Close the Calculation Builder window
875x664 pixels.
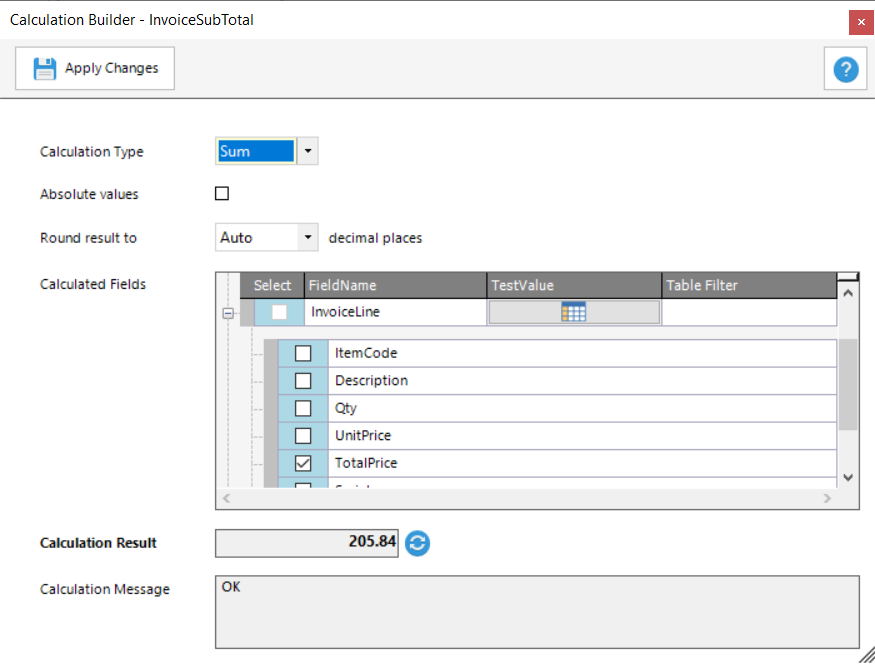860,21
